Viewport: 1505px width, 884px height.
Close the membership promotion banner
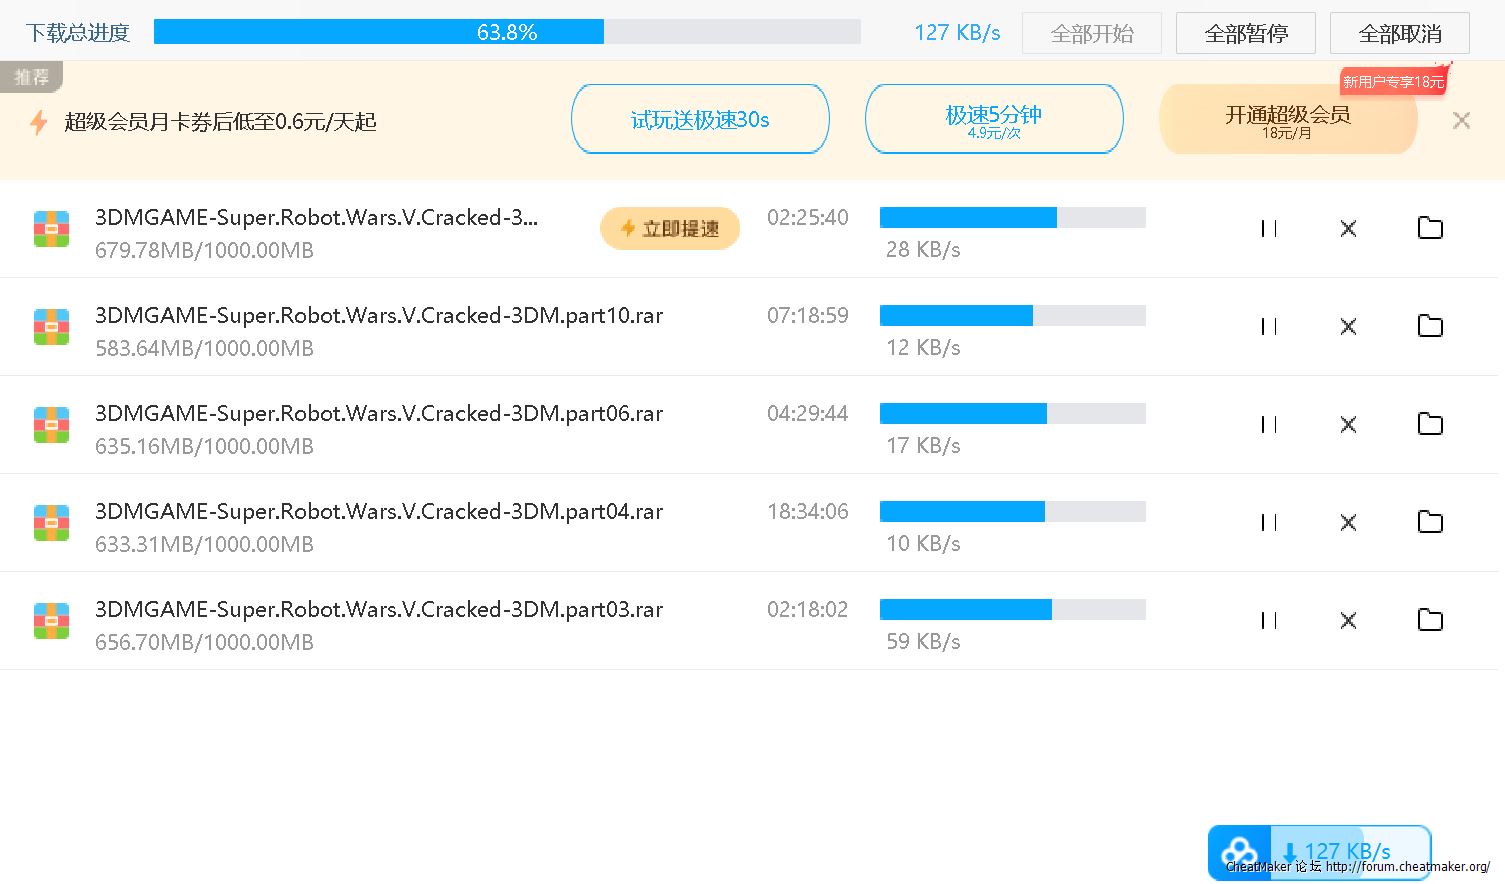coord(1461,121)
